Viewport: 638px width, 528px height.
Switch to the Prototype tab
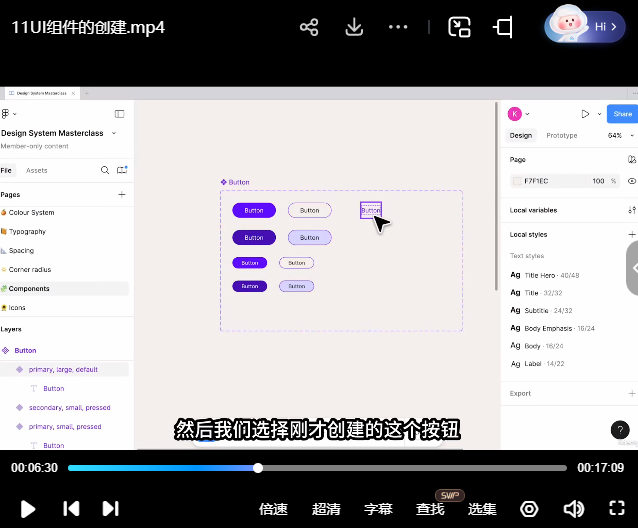click(561, 135)
